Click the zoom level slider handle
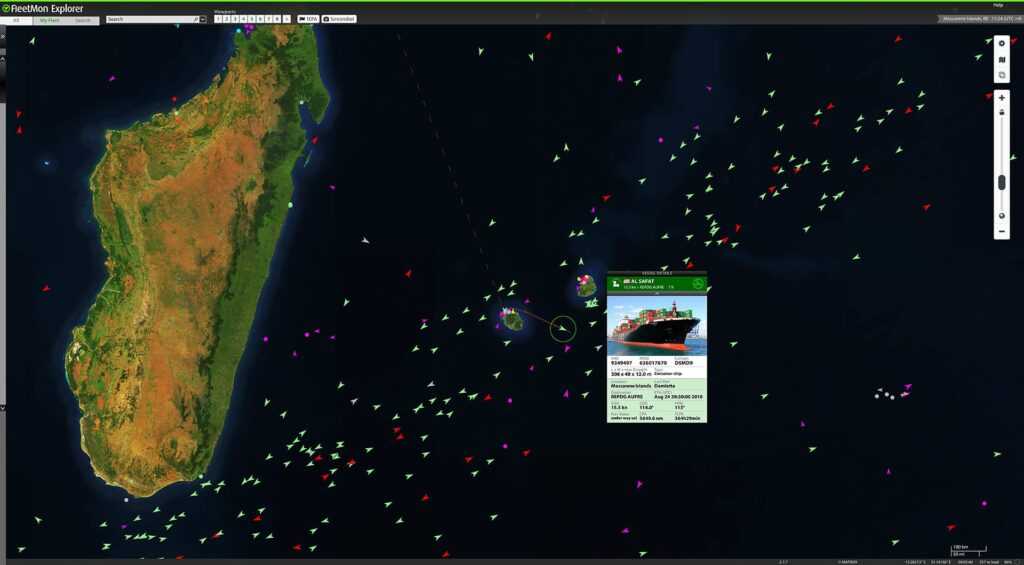 (x=1002, y=181)
